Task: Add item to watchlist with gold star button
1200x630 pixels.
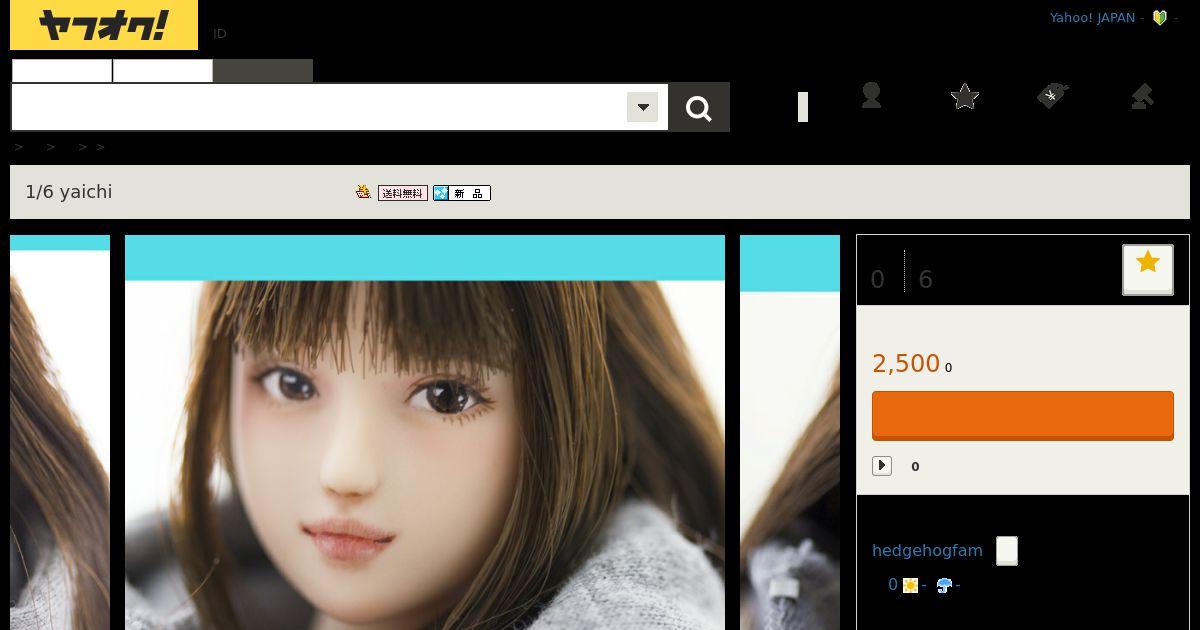Action: [x=1148, y=269]
